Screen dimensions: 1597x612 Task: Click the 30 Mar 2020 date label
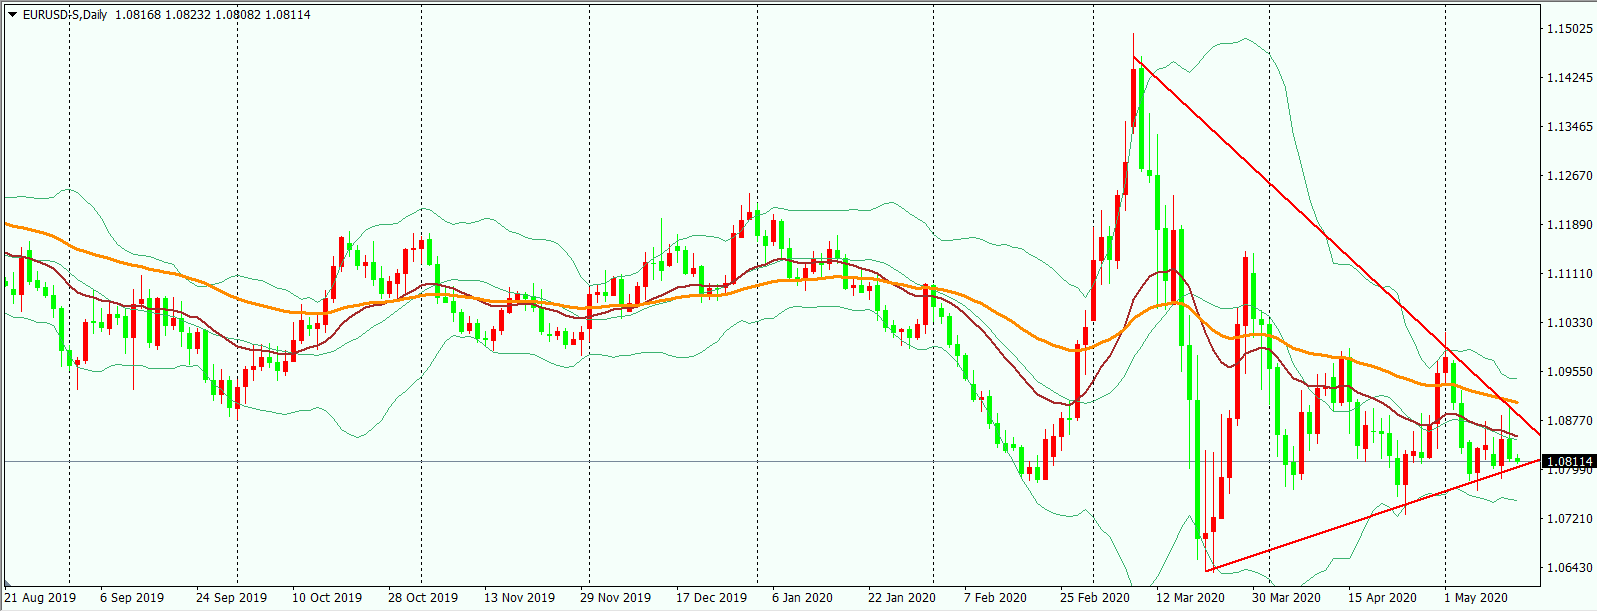[1286, 598]
